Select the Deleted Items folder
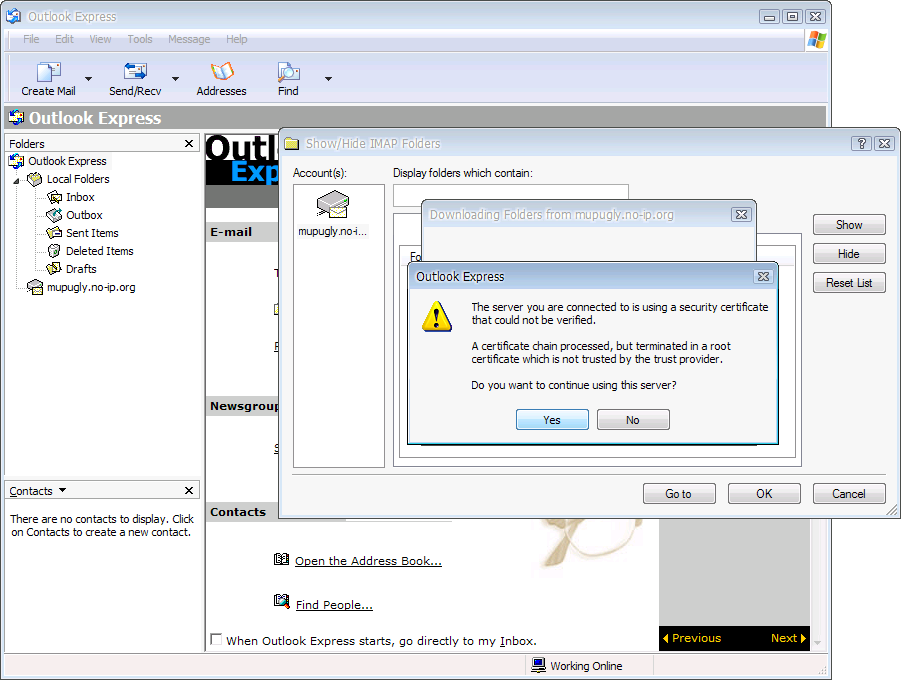Screen dimensions: 901x680 [x=99, y=251]
